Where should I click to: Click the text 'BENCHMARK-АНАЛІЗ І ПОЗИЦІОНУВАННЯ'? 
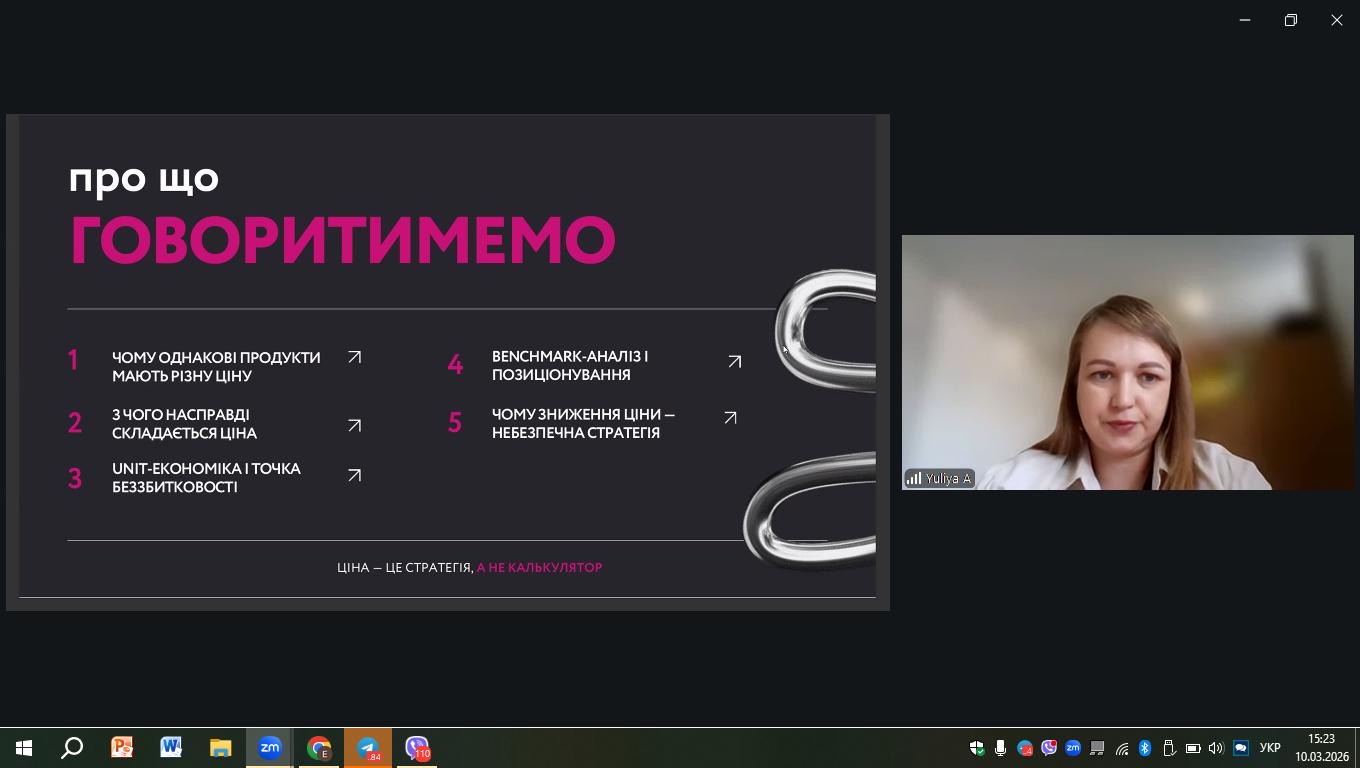(x=570, y=366)
